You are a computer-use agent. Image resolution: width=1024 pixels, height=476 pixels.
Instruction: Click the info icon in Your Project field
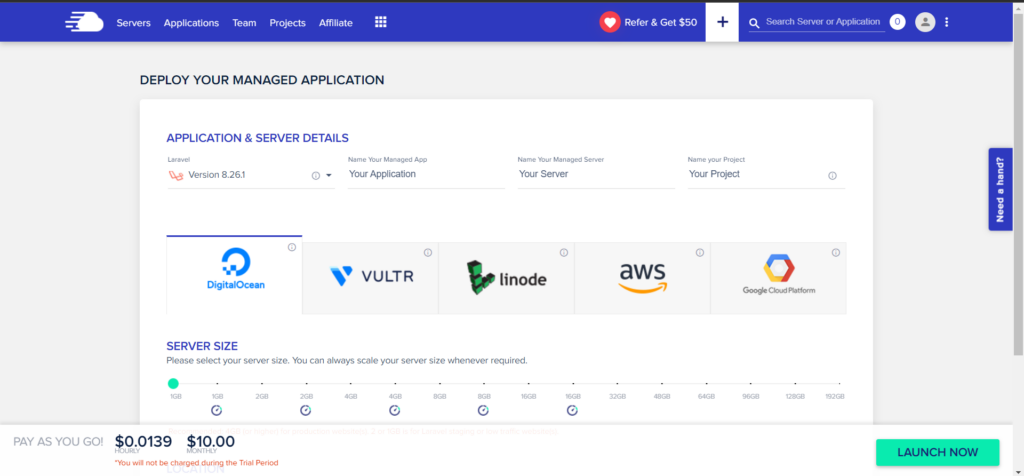[x=832, y=176]
